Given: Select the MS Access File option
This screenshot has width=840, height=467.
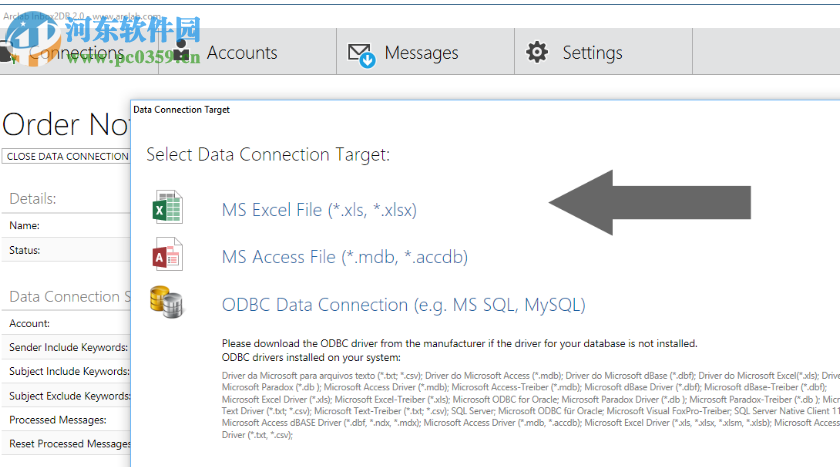Looking at the screenshot, I should click(x=344, y=257).
